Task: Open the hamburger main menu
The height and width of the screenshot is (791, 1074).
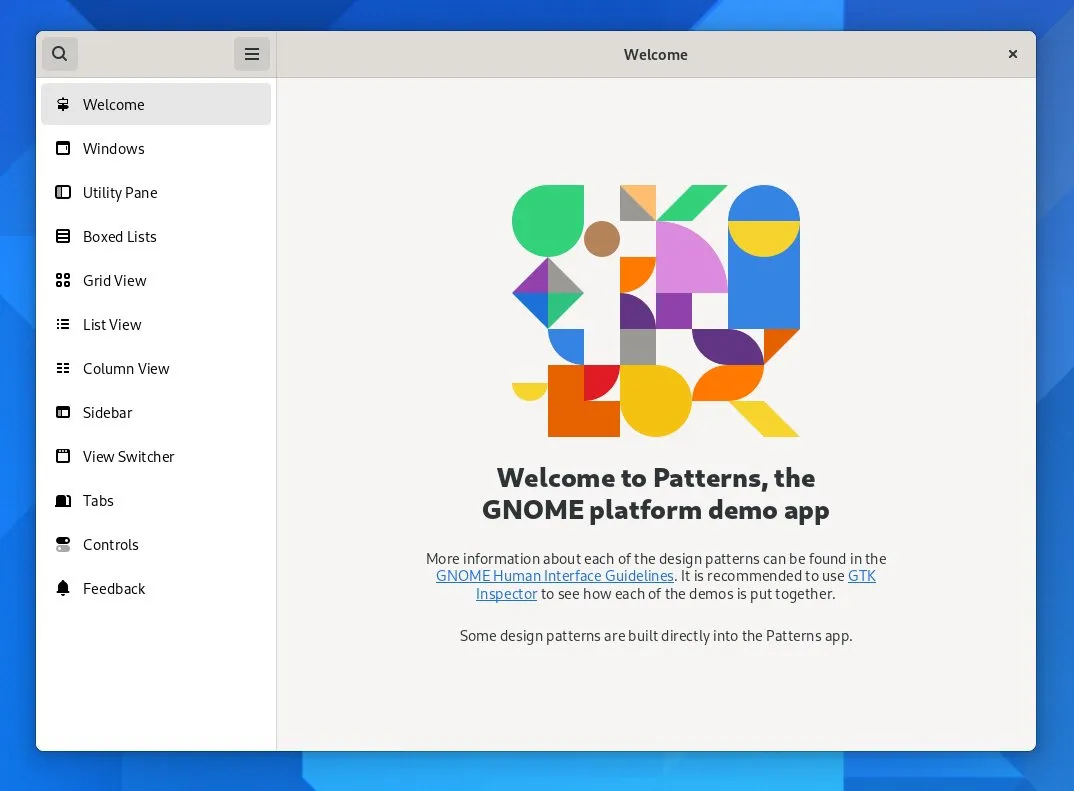Action: click(x=252, y=54)
